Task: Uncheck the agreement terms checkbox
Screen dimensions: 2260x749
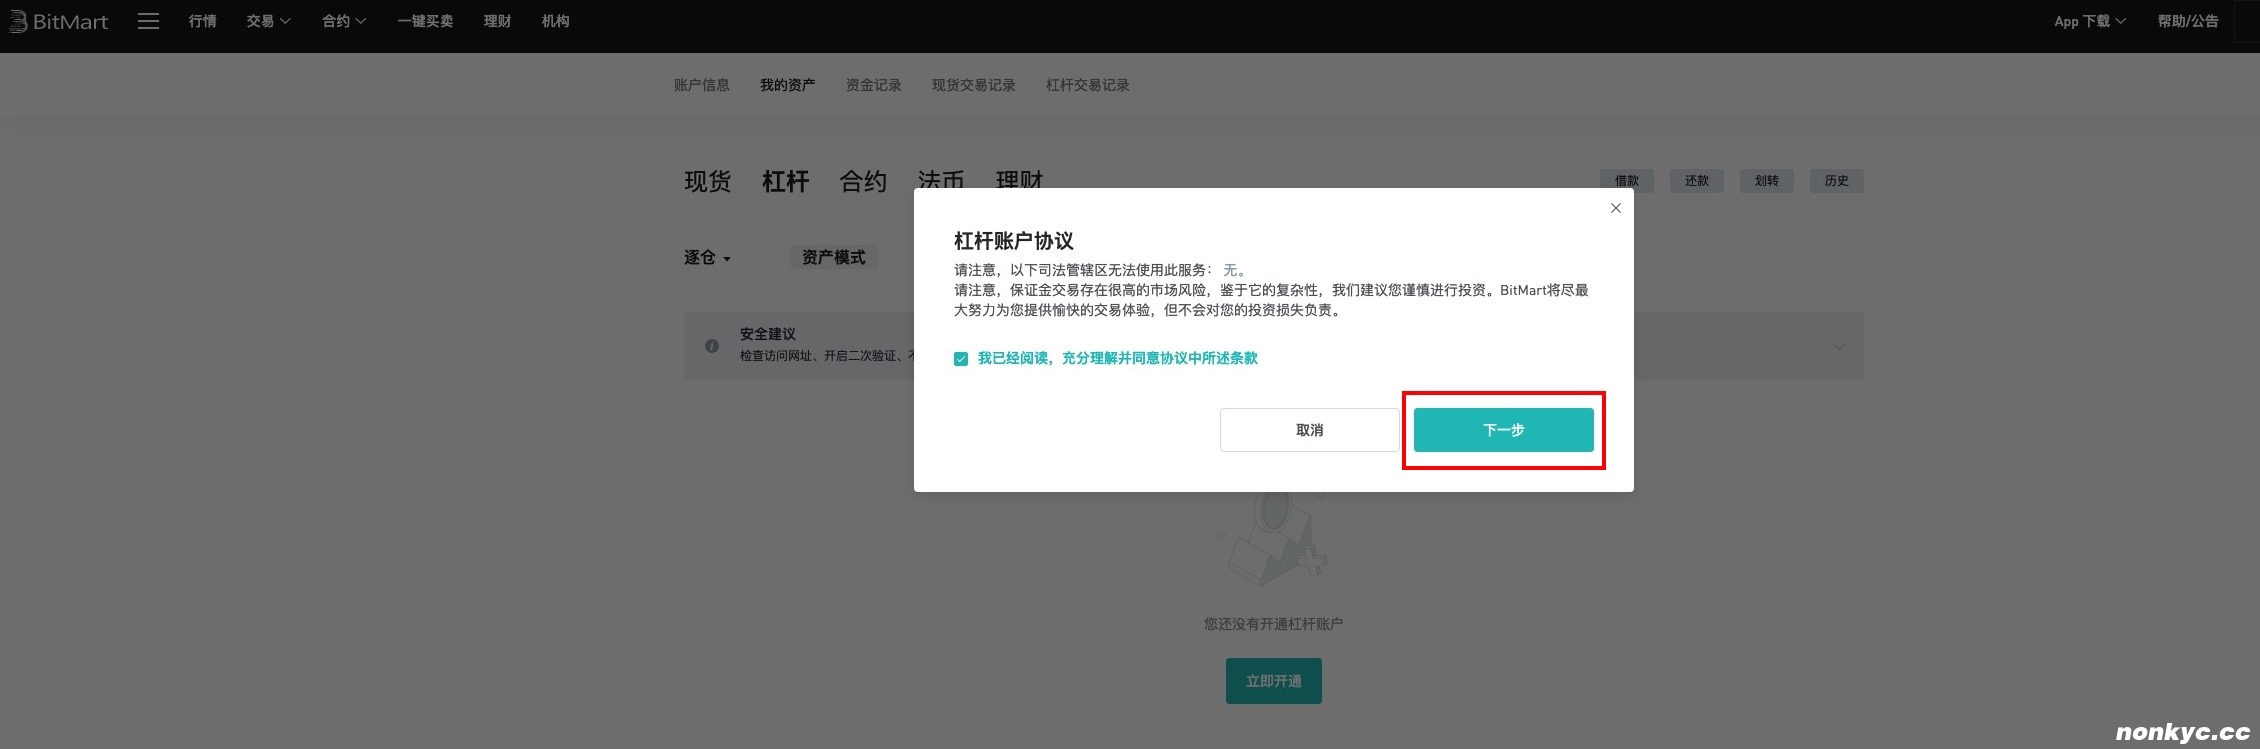Action: (961, 359)
